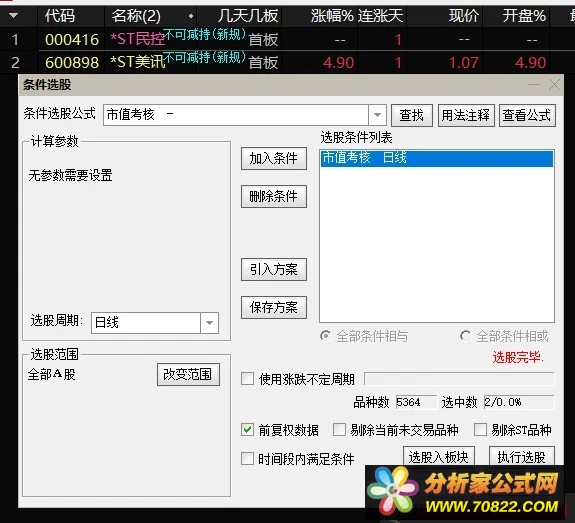This screenshot has height=523, width=575.
Task: Click 涨幅% value 4.90 for 600898
Action: [338, 63]
